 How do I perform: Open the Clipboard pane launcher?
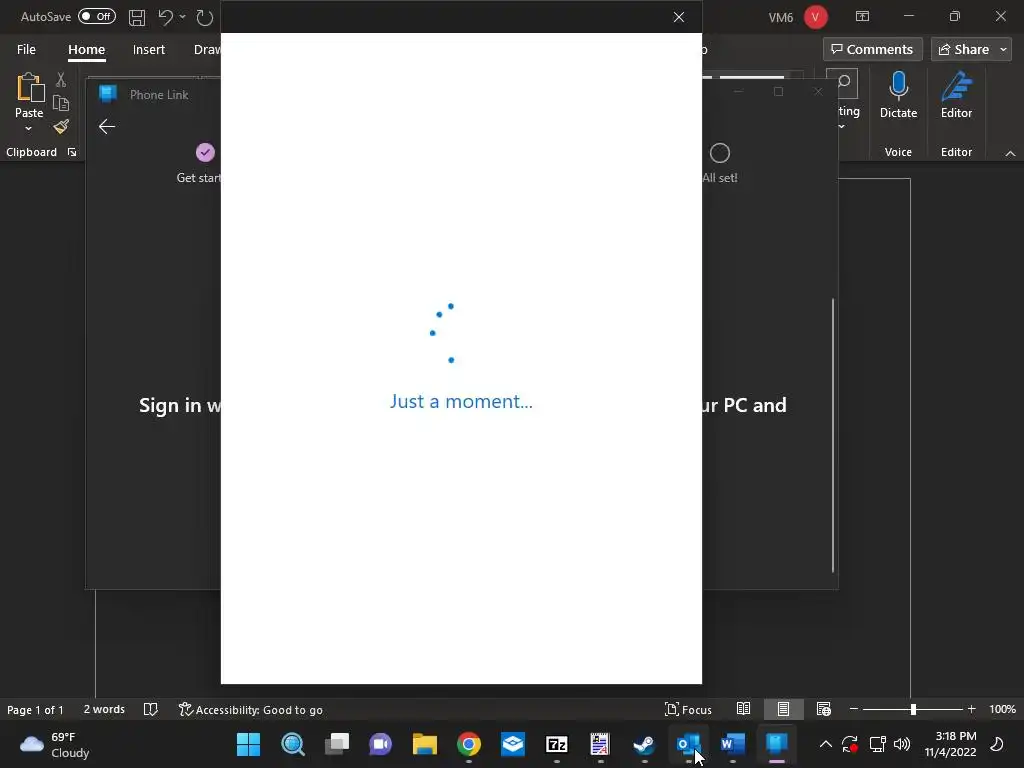pyautogui.click(x=72, y=152)
